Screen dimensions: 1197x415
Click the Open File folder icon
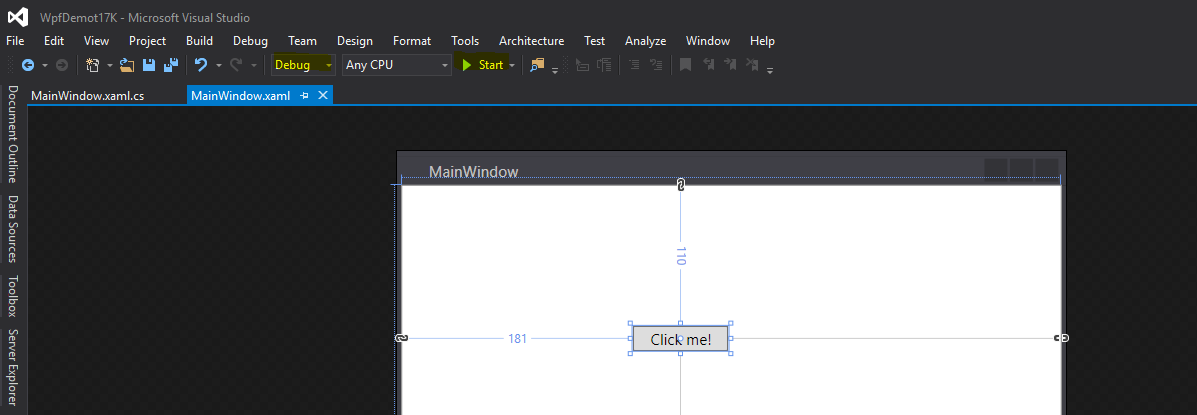pyautogui.click(x=127, y=65)
